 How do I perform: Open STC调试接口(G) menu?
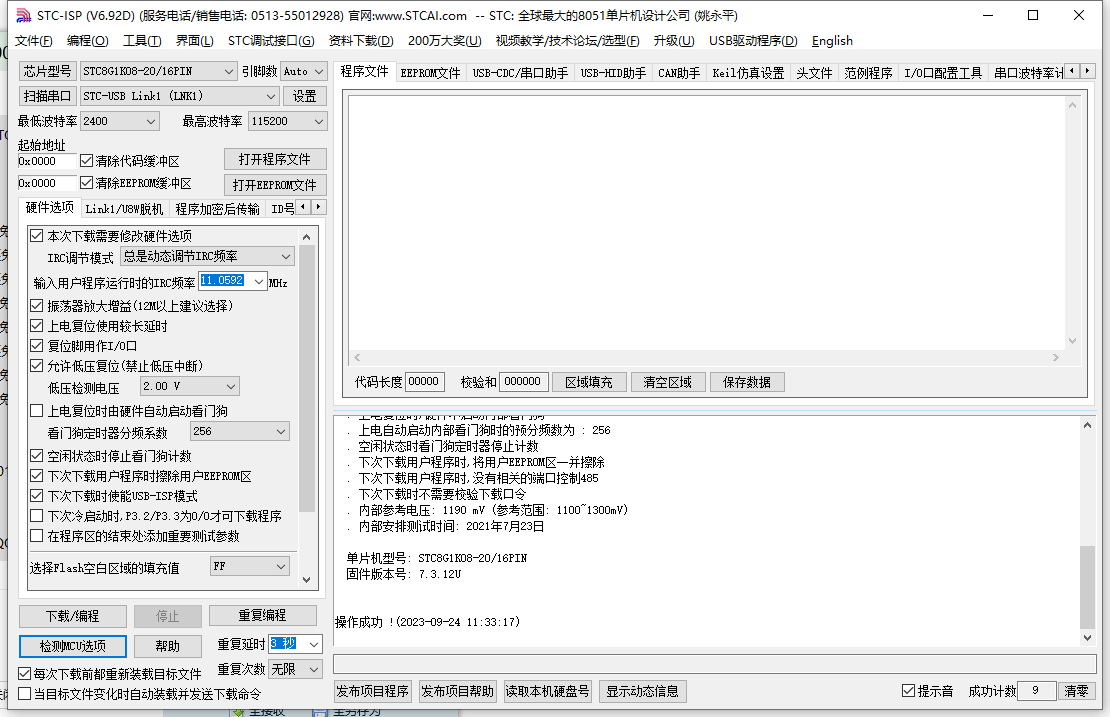point(271,41)
